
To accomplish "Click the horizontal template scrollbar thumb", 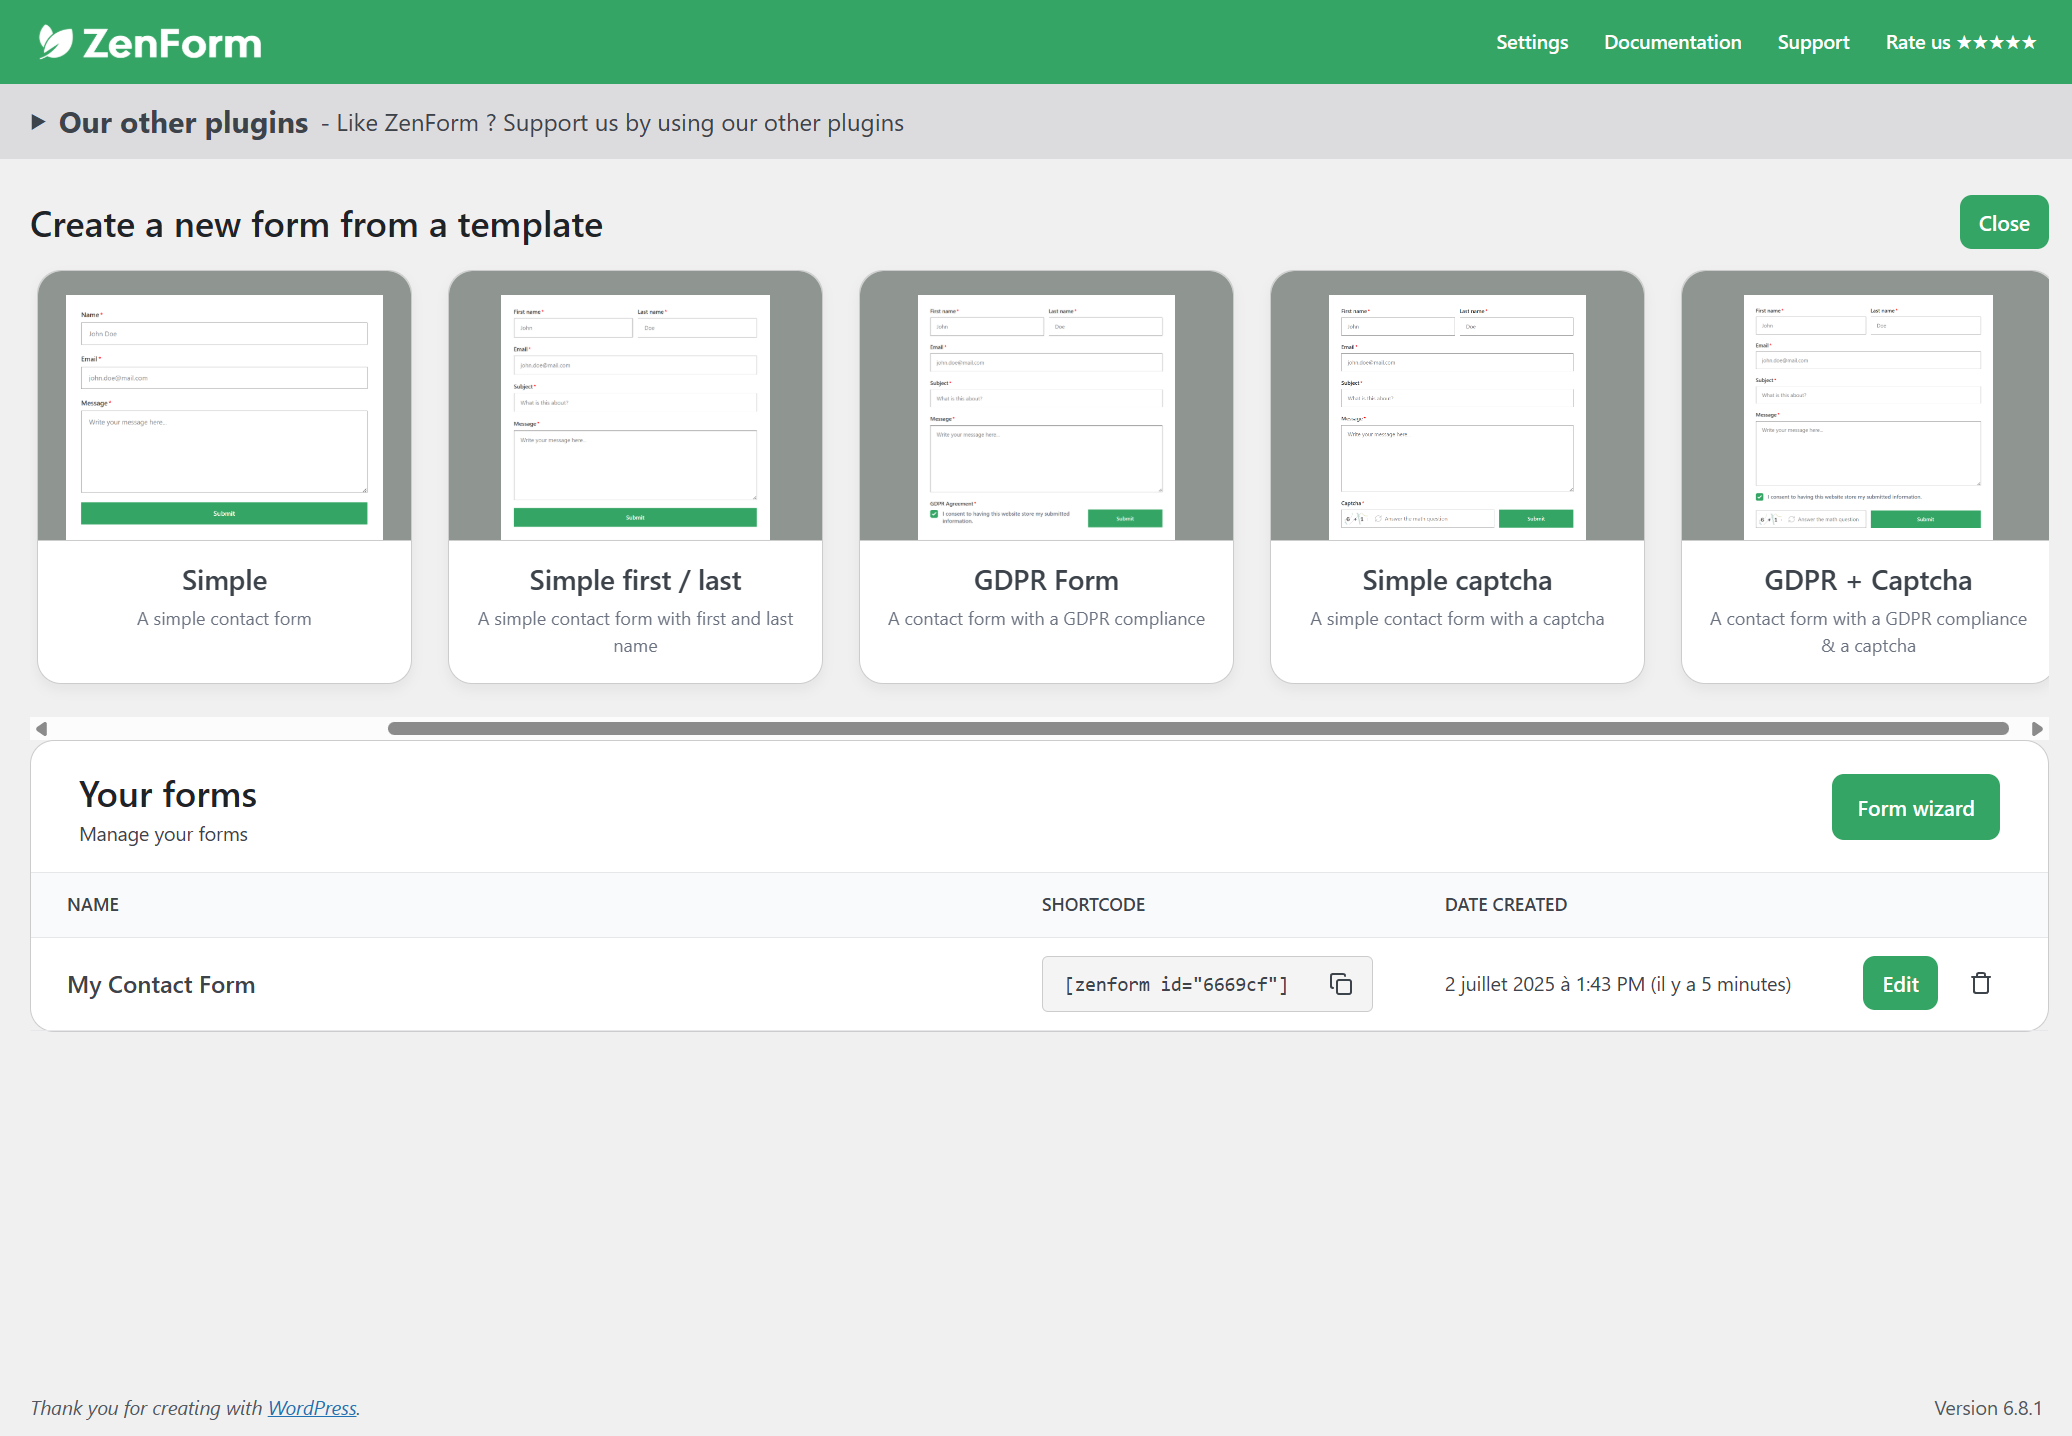I will [x=1198, y=729].
